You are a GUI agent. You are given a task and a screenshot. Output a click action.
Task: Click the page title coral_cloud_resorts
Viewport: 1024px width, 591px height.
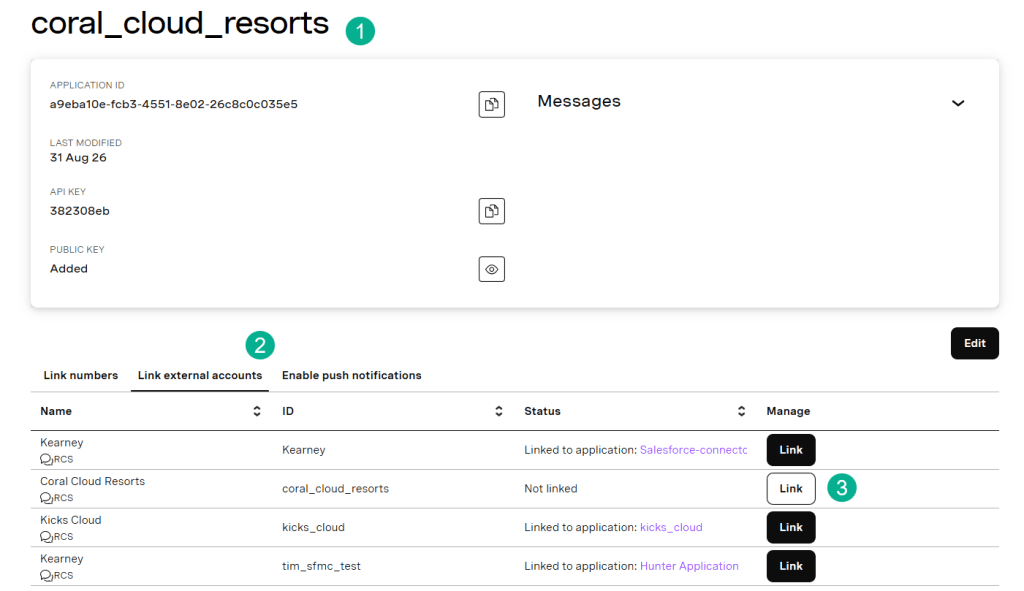click(x=180, y=24)
